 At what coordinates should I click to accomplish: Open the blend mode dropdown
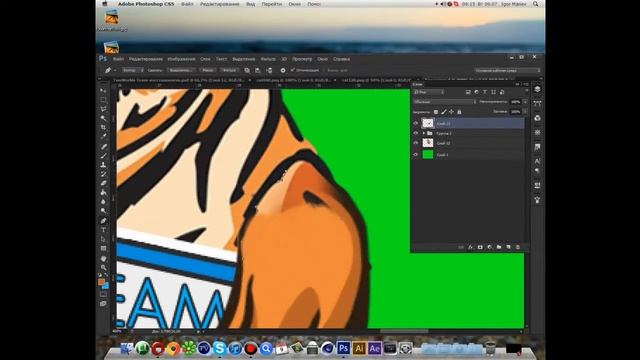point(445,102)
